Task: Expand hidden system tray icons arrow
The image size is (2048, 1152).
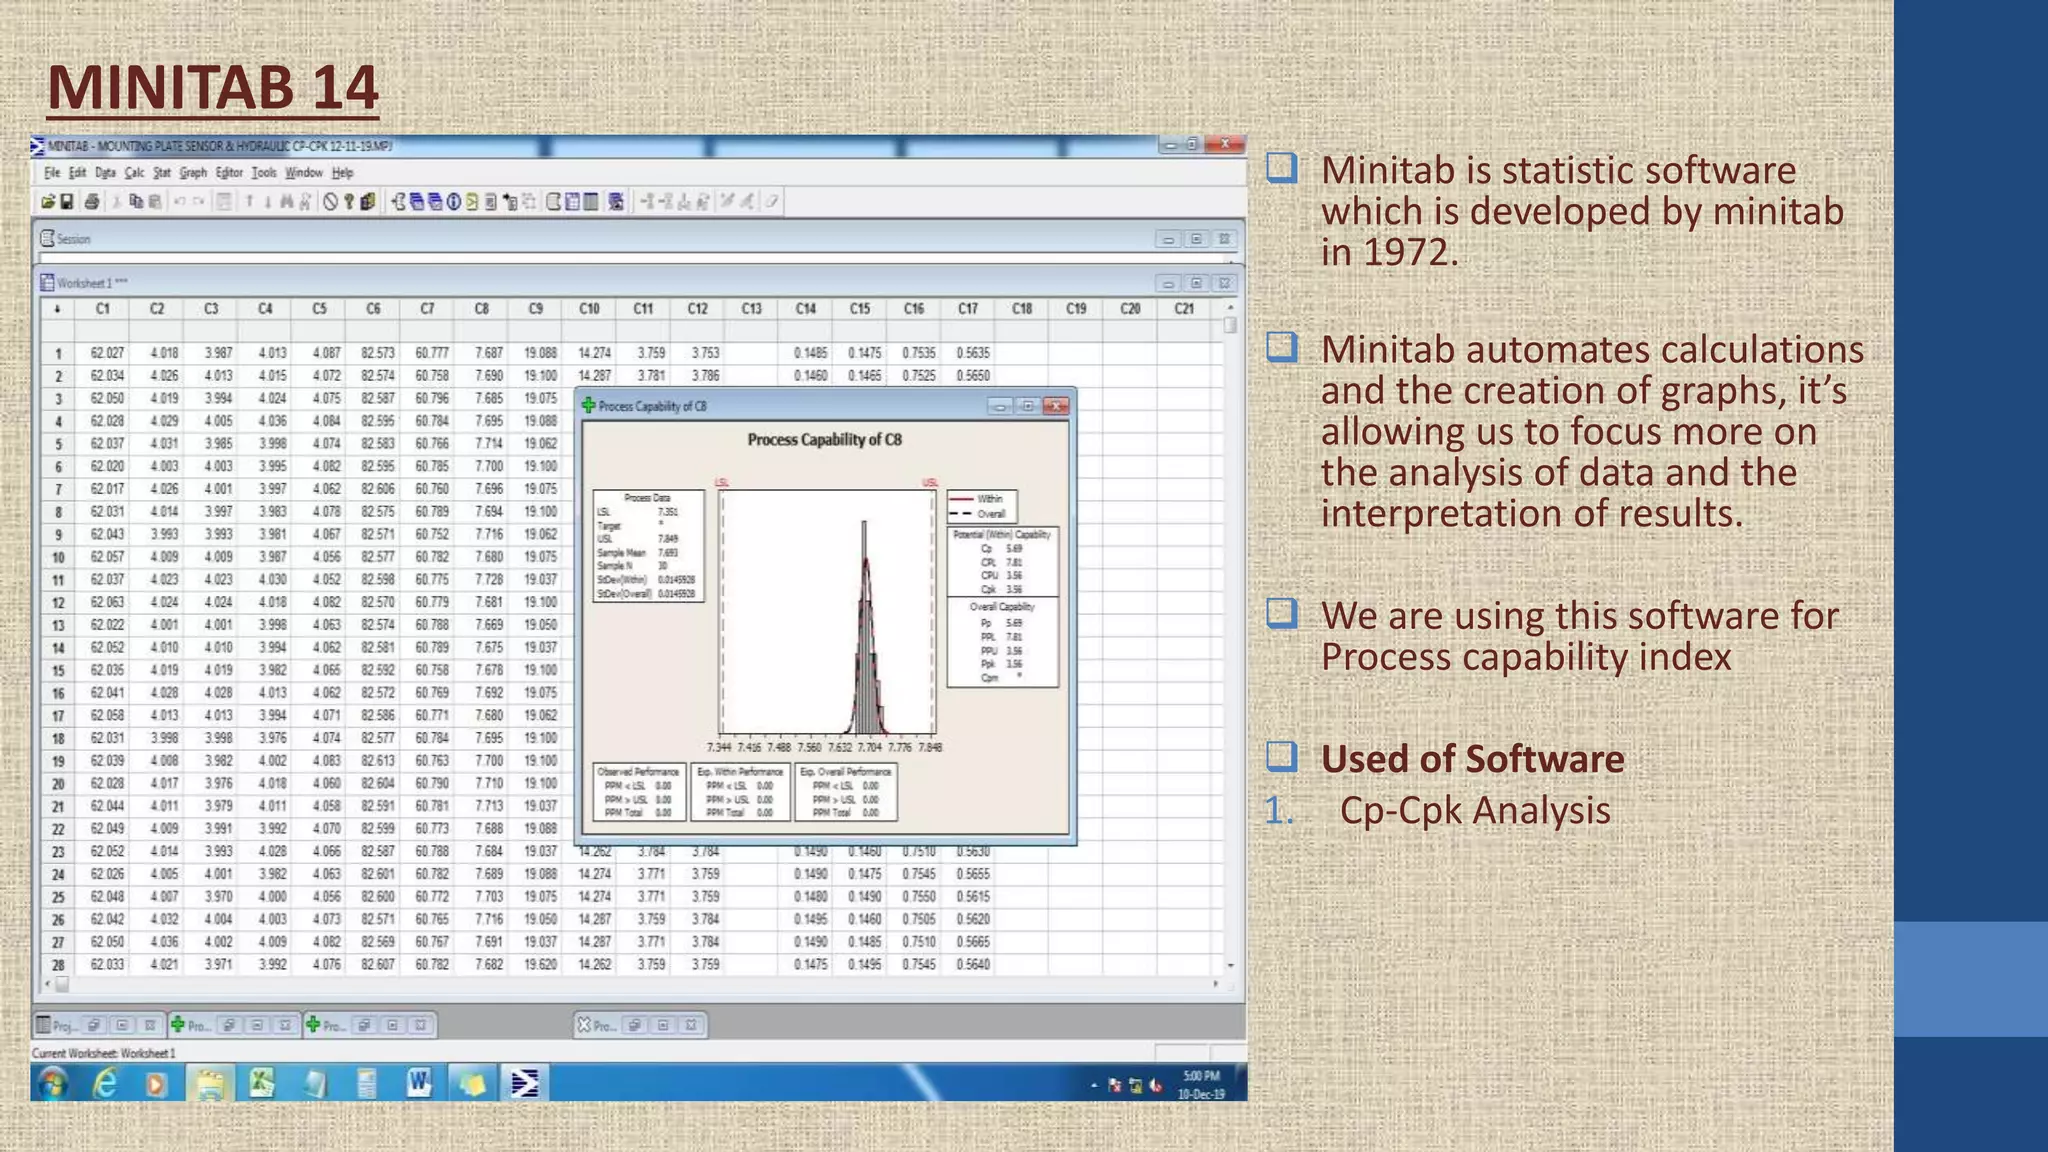Action: (x=1094, y=1085)
